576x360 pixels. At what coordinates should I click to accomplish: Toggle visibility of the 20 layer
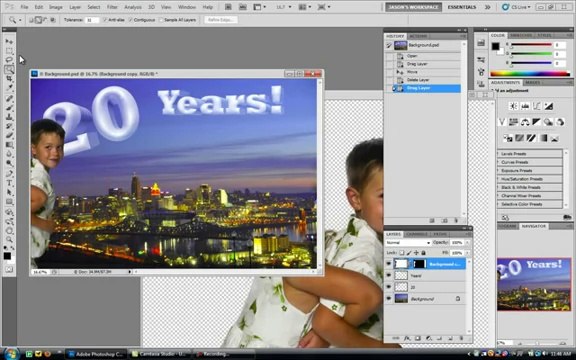[x=389, y=287]
